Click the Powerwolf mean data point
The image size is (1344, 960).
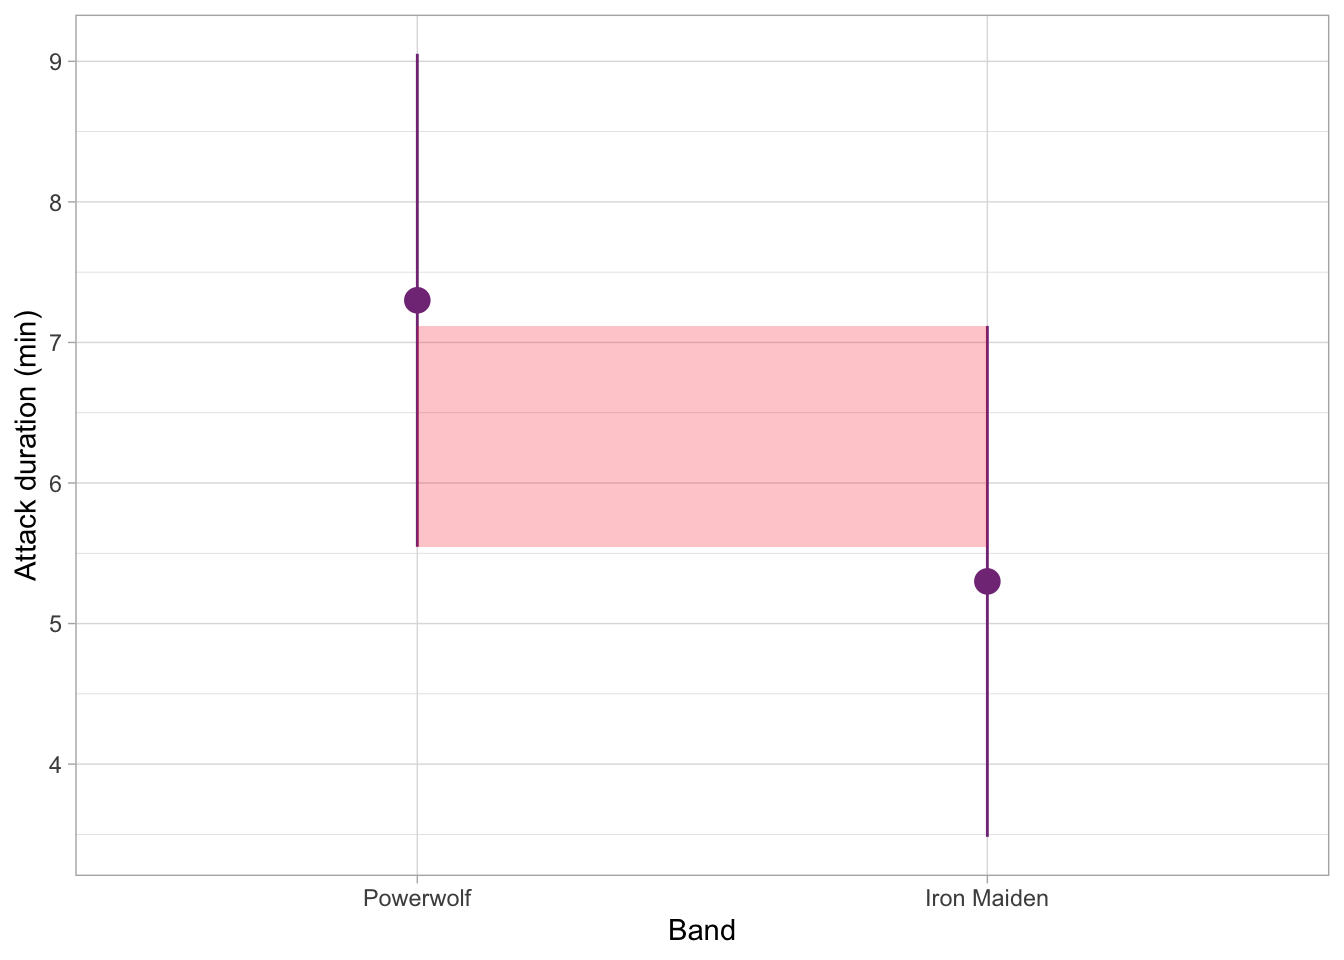coord(417,300)
